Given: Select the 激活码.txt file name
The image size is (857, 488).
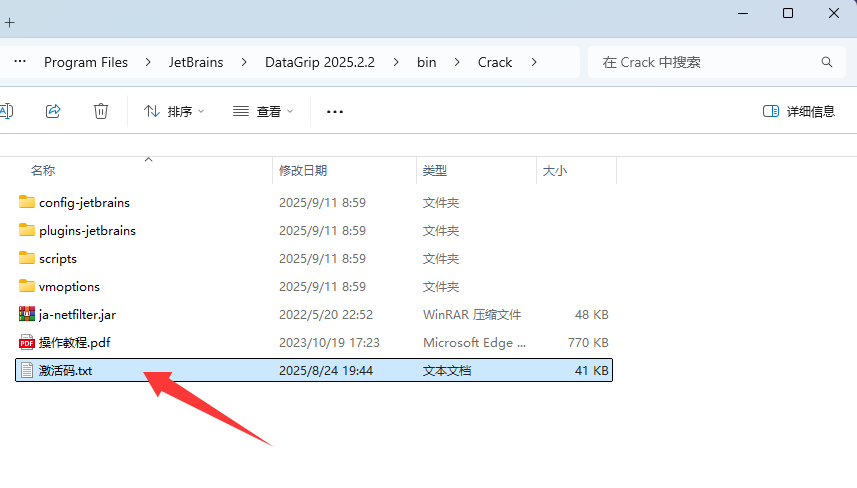Looking at the screenshot, I should point(65,371).
